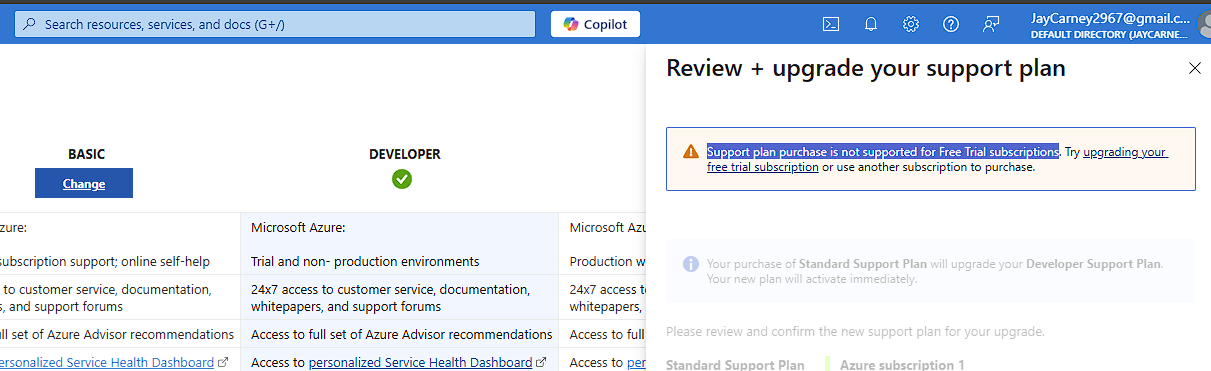The height and width of the screenshot is (371, 1211).
Task: Click the green checkmark under DEVELOPER
Action: (402, 179)
